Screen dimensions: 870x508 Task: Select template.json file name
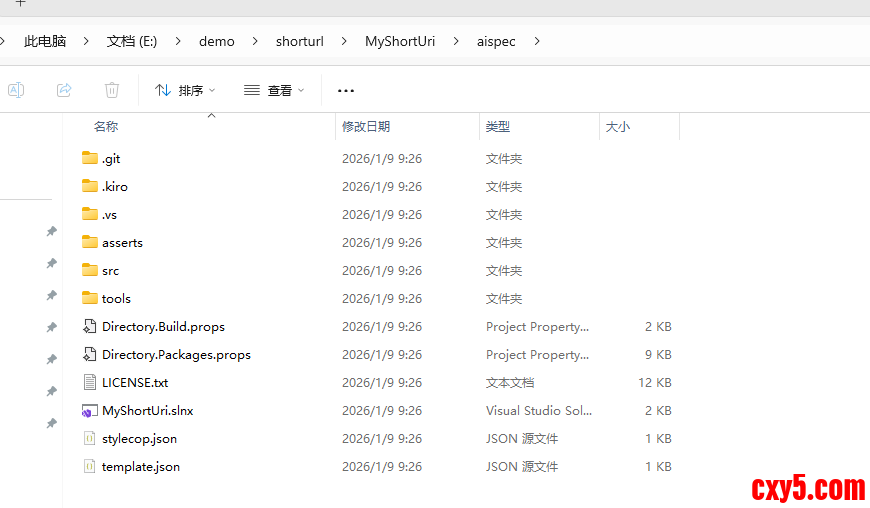[141, 466]
